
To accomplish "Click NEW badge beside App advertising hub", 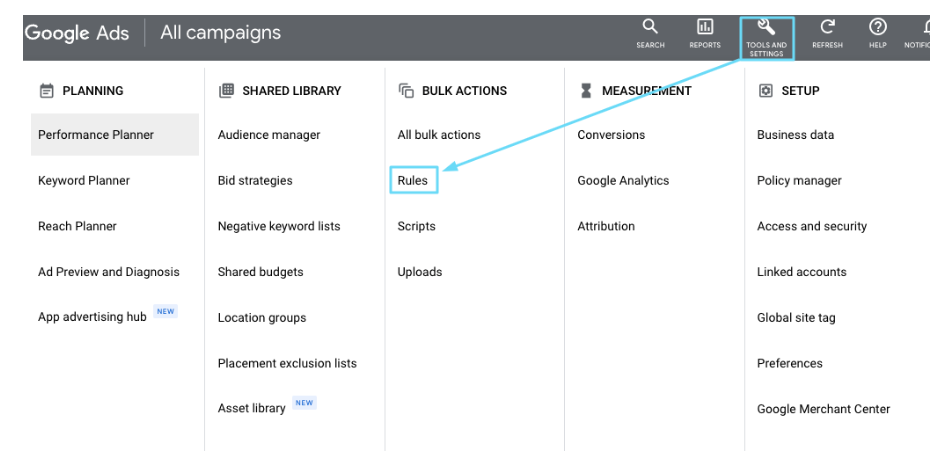I will pos(165,311).
